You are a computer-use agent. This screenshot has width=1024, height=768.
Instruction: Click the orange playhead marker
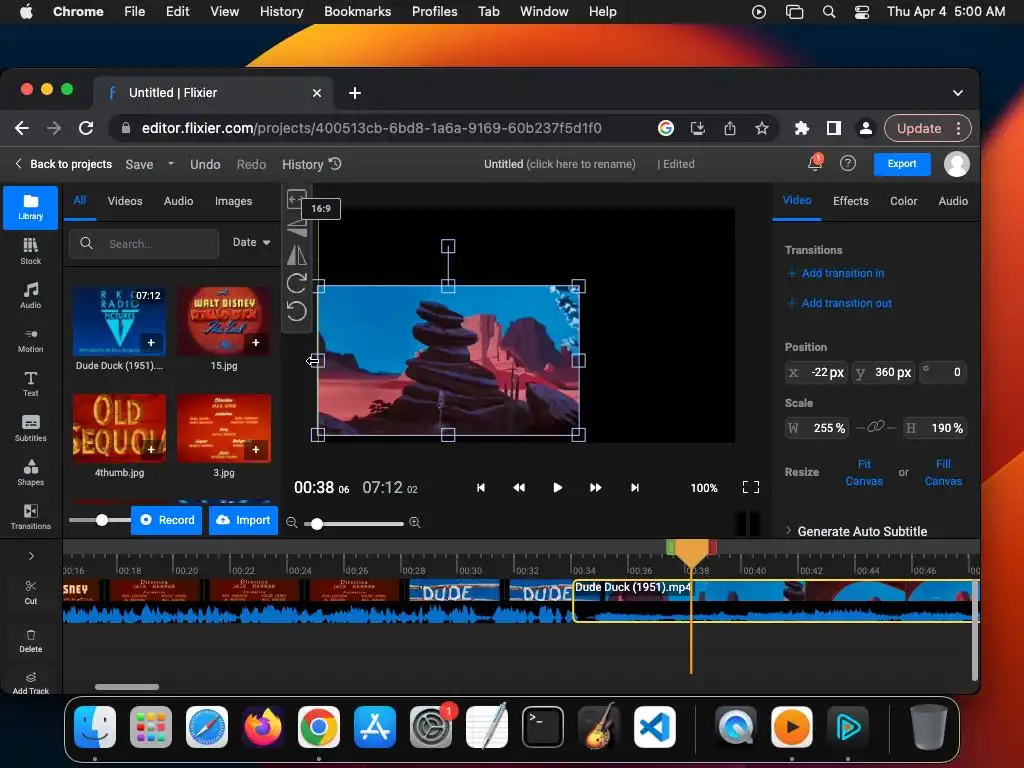click(x=691, y=552)
